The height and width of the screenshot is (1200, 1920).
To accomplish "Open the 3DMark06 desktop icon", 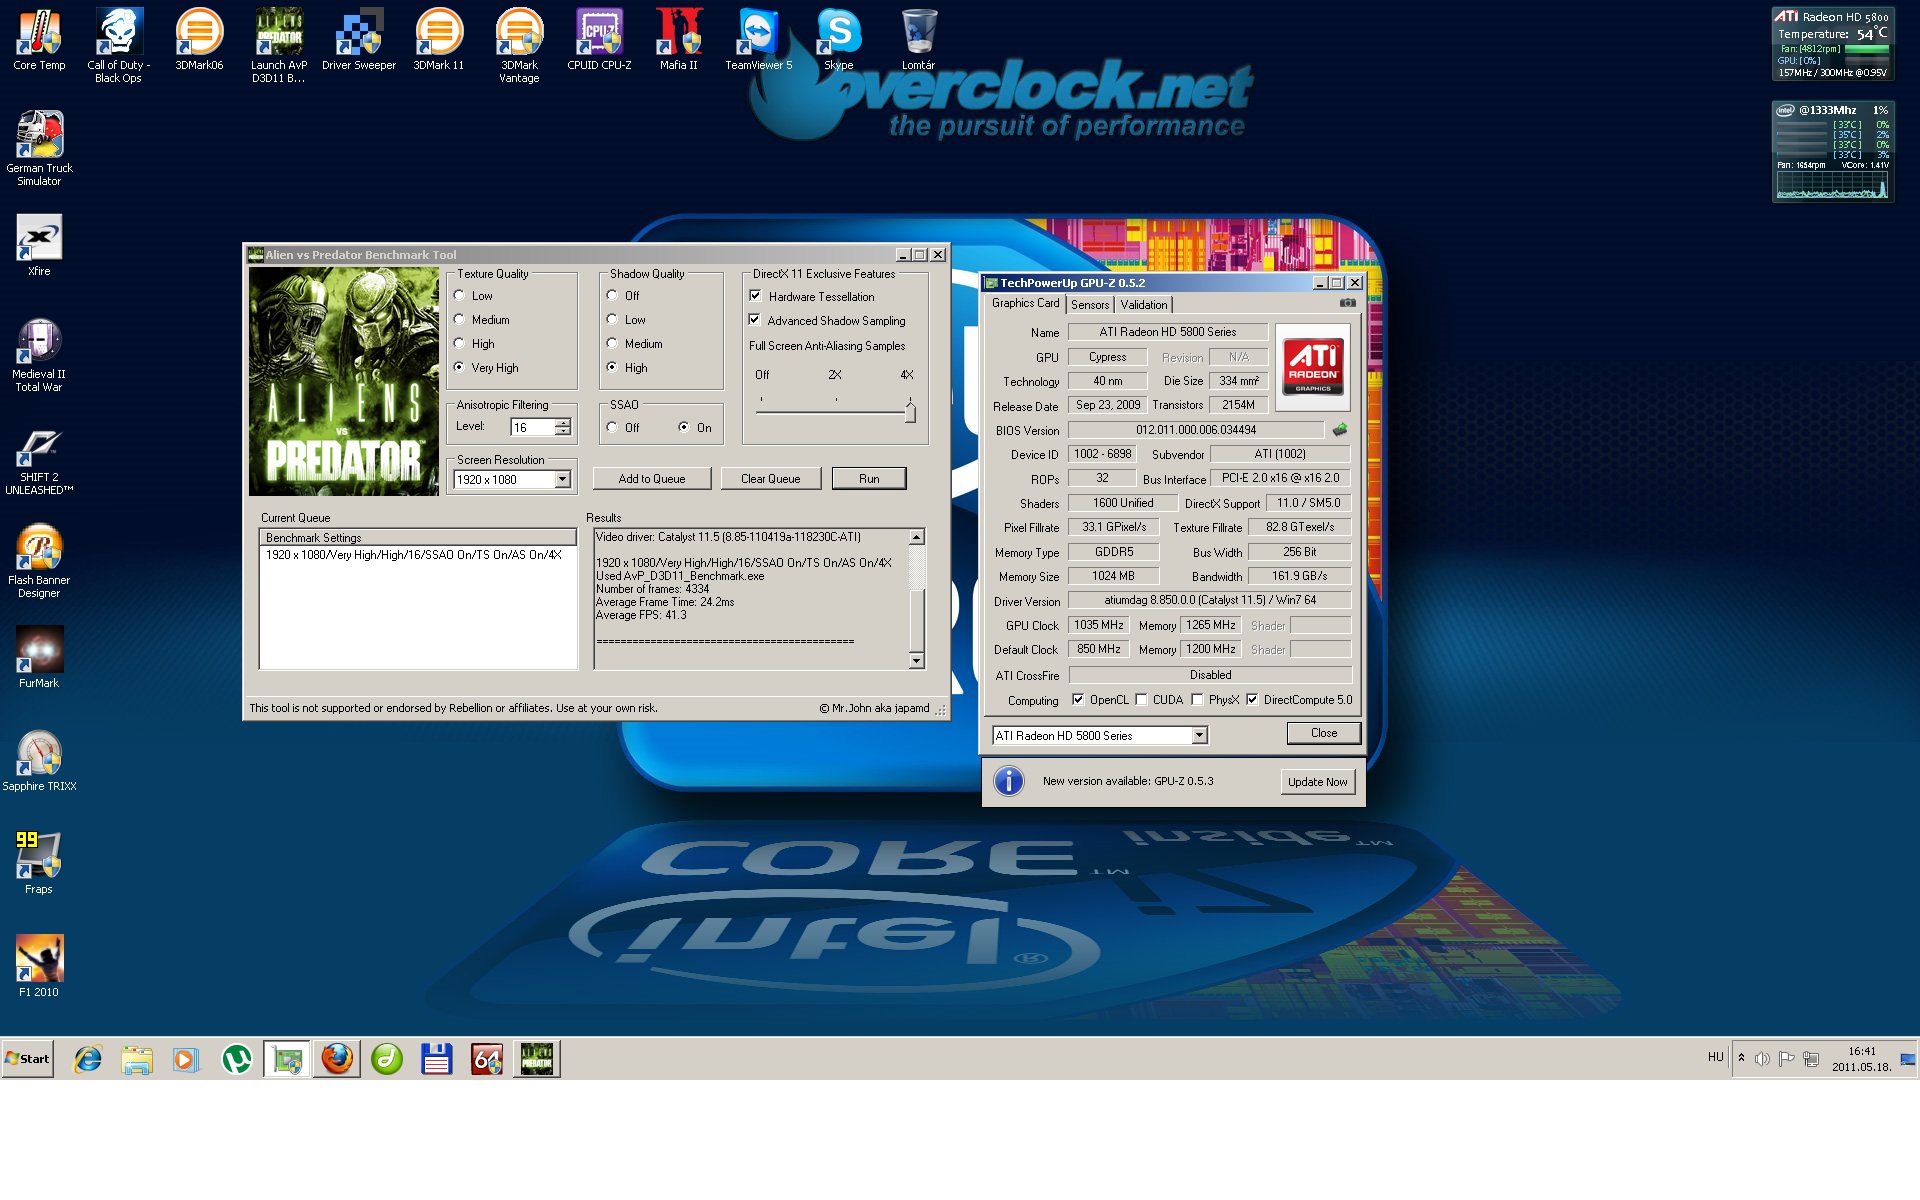I will click(x=199, y=40).
